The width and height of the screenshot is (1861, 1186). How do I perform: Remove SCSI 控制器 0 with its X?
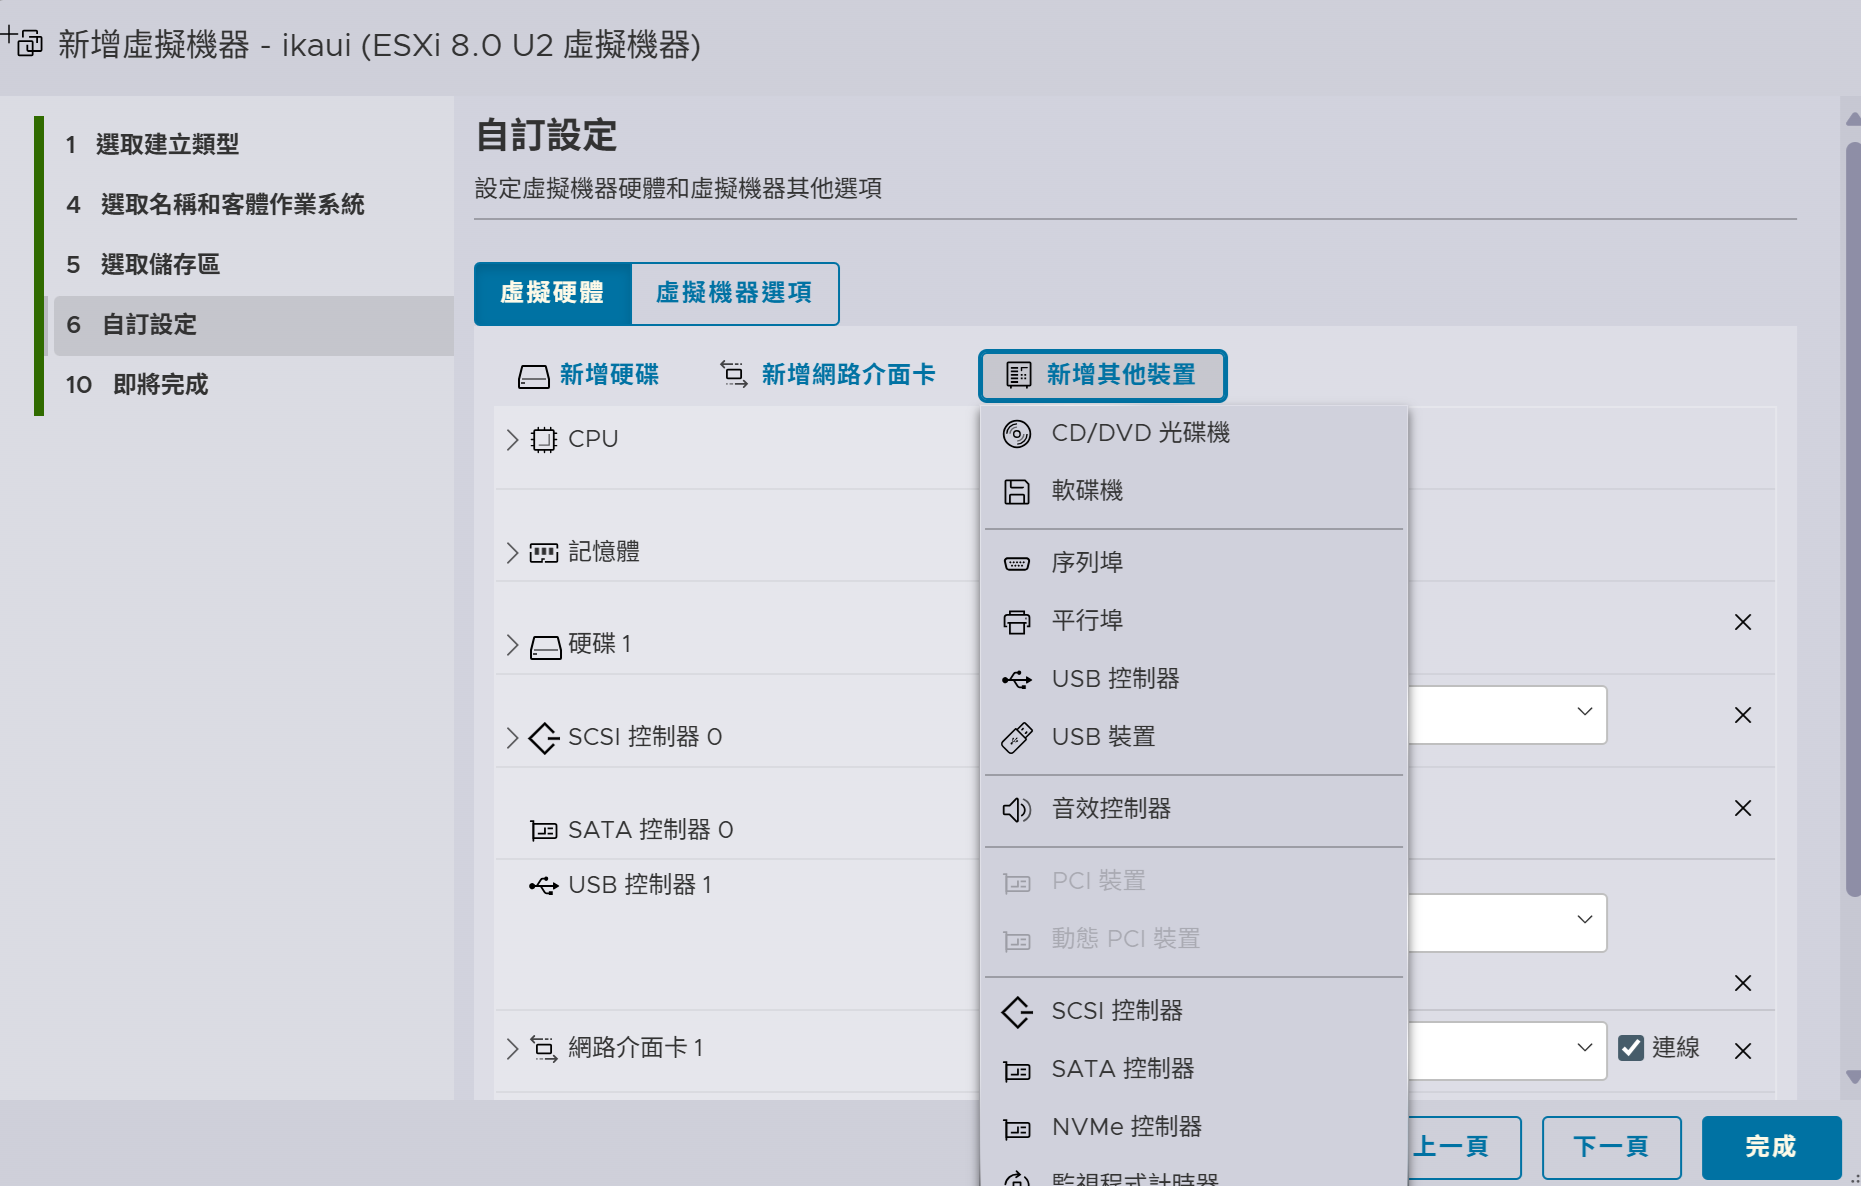click(1743, 715)
